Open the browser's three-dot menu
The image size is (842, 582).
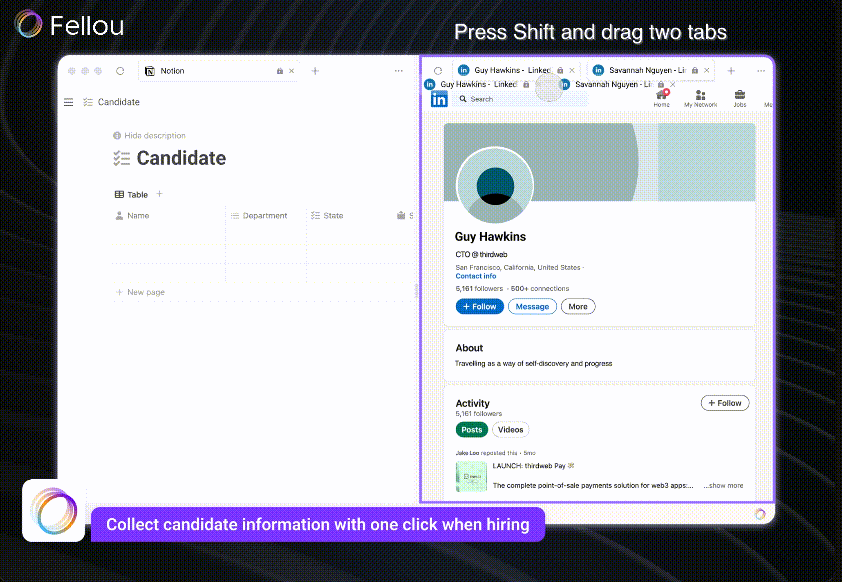click(399, 70)
